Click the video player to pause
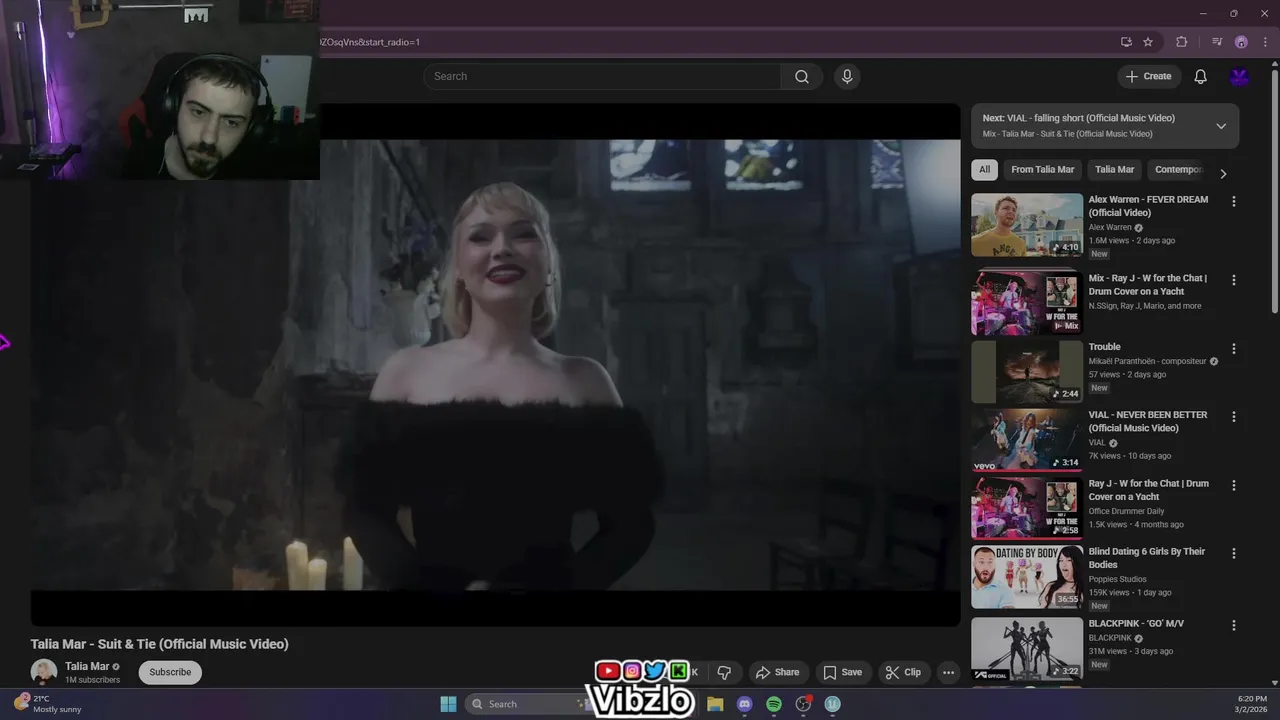The image size is (1280, 720). point(495,365)
